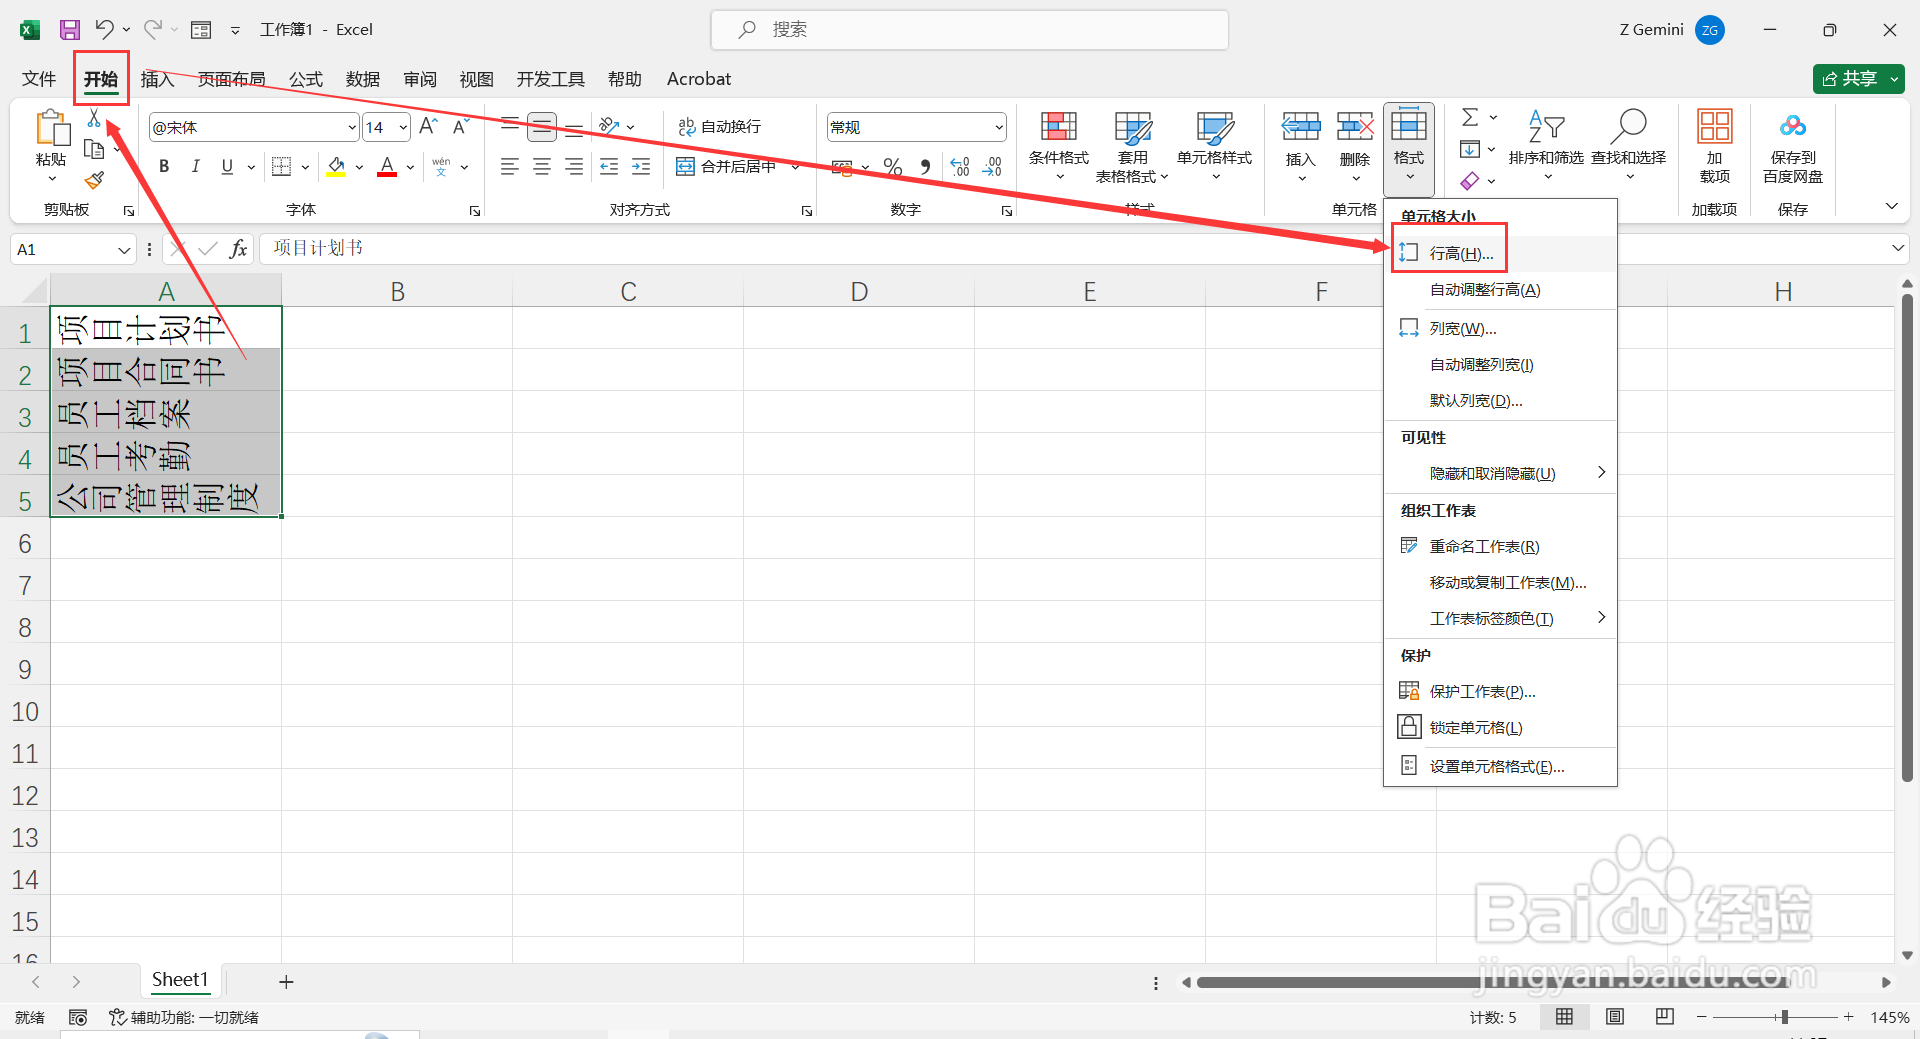Open the Insert (插入) ribbon tab
This screenshot has width=1920, height=1039.
[x=157, y=79]
